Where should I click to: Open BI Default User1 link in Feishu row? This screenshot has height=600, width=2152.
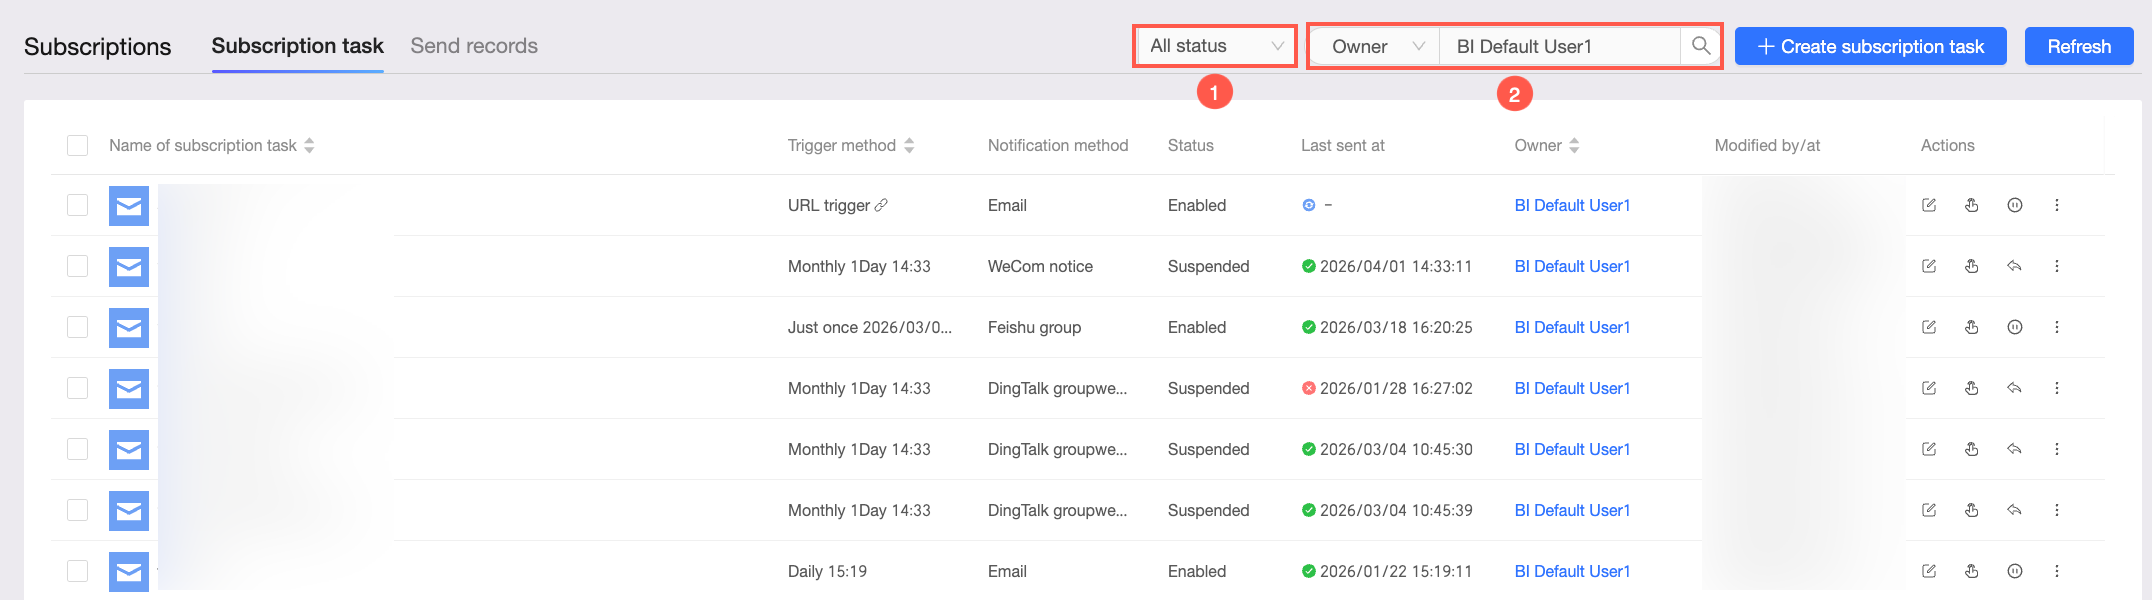1572,327
